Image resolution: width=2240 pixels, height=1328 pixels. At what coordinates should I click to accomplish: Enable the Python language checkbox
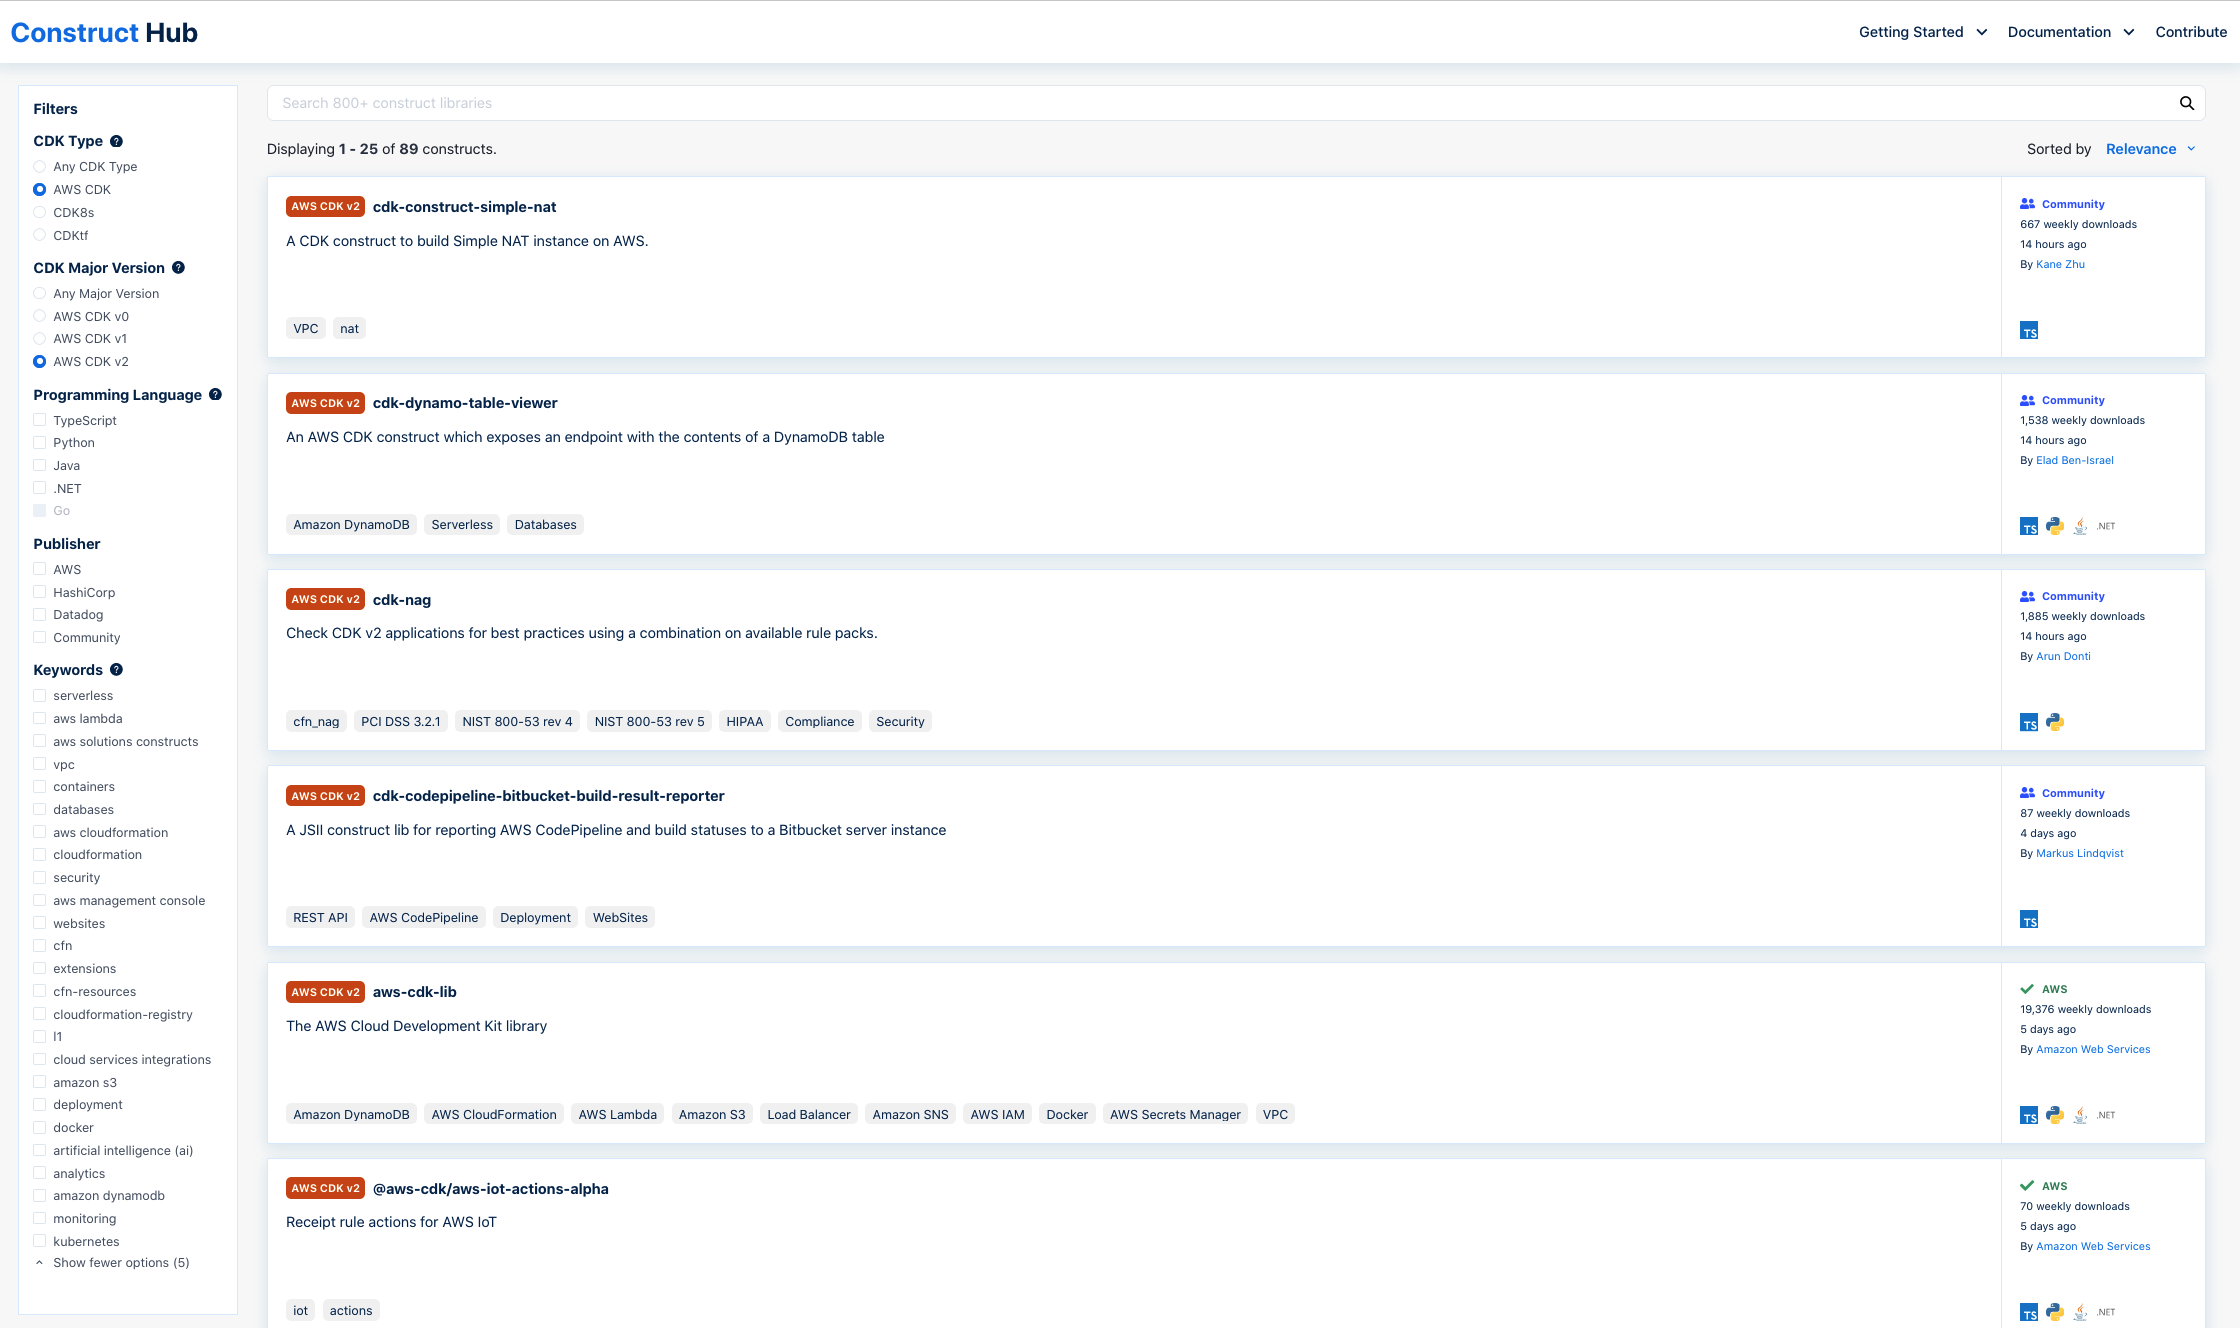click(x=40, y=443)
